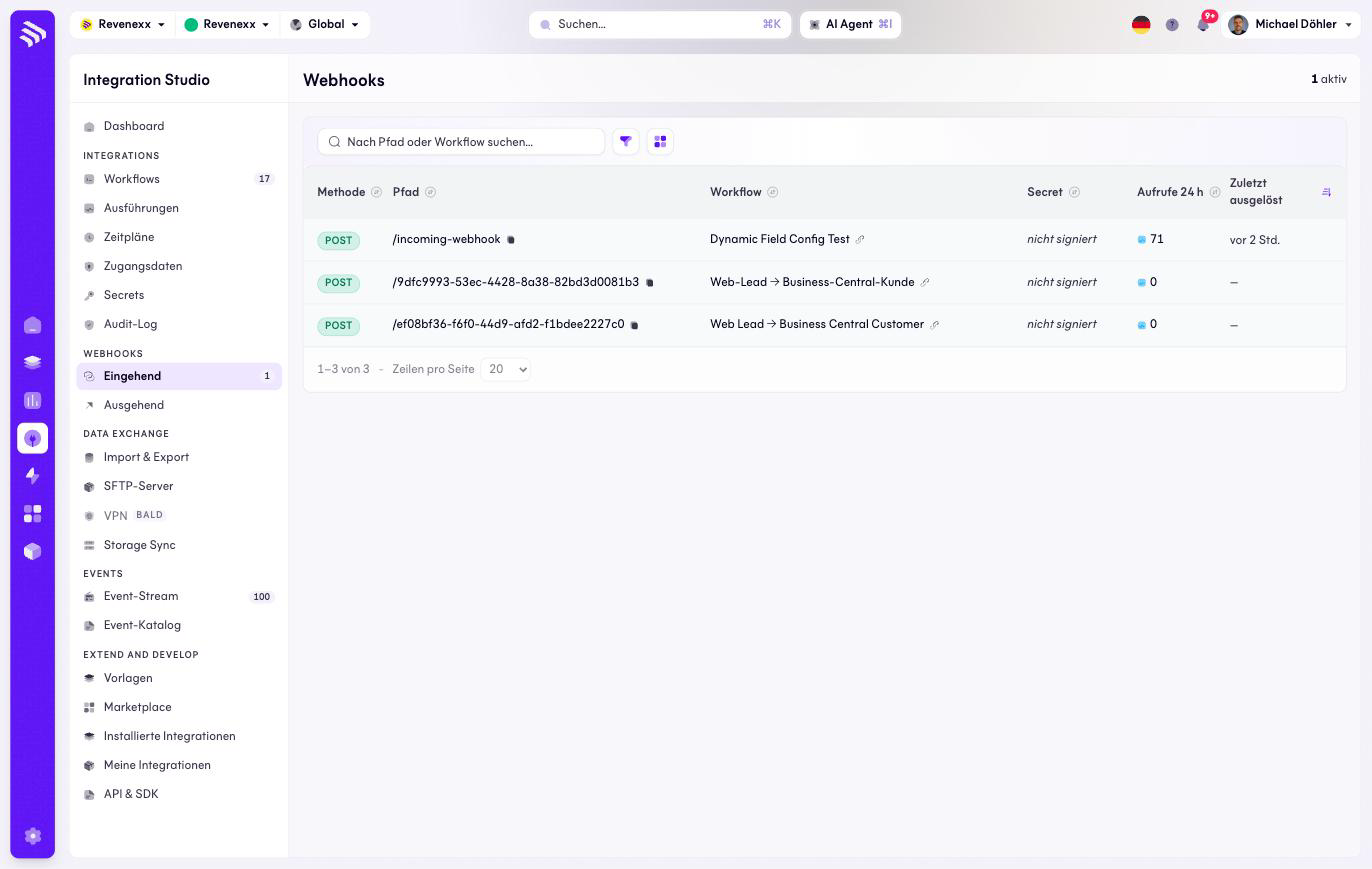Open link icon beside Dynamic Field Config Test
Image resolution: width=1372 pixels, height=869 pixels.
click(860, 240)
